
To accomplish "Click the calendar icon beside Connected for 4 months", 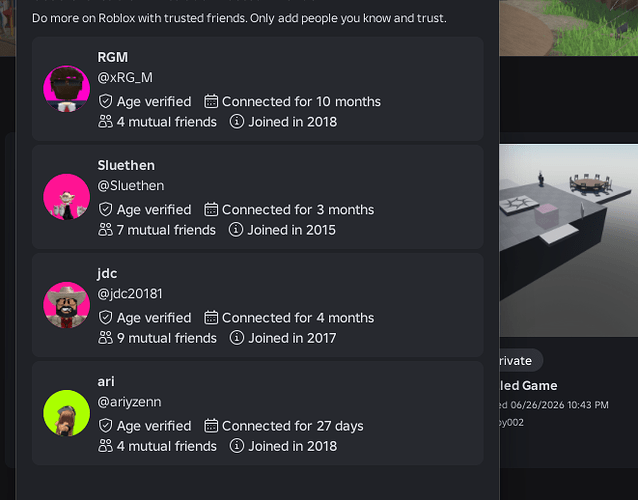I will [211, 318].
